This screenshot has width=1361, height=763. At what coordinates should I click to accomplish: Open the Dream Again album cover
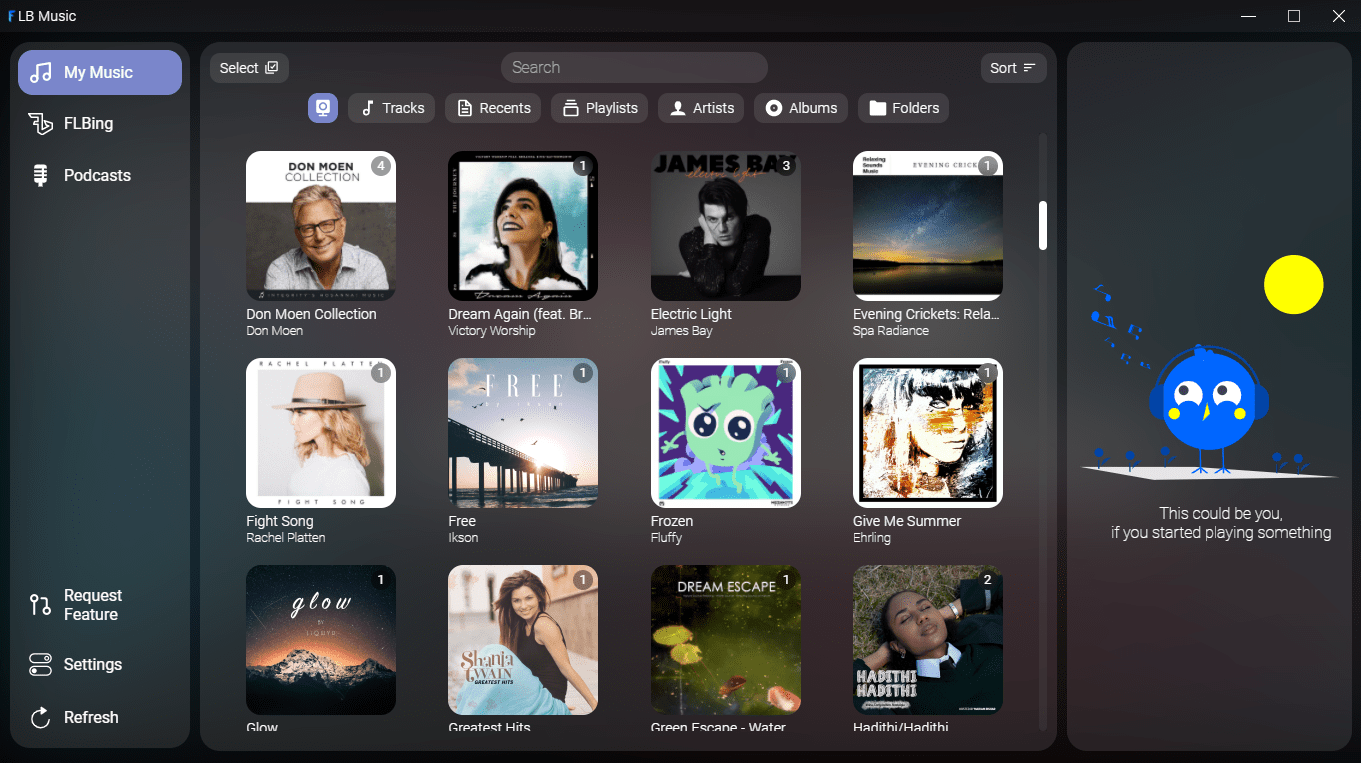523,226
